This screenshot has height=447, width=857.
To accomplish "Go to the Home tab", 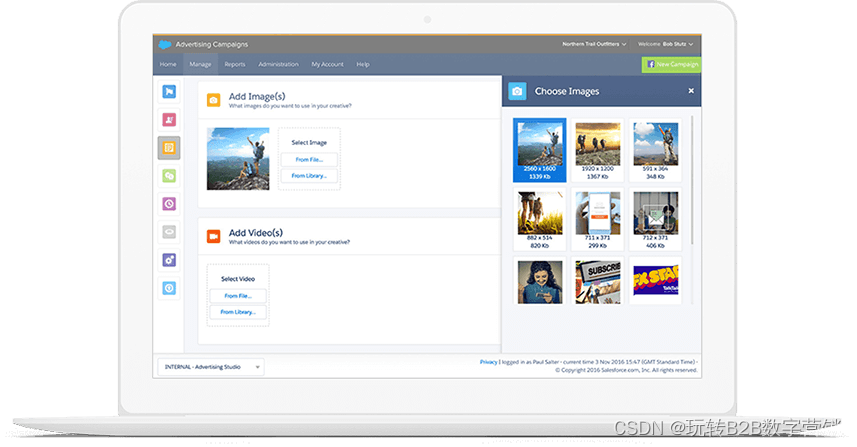I will (168, 64).
